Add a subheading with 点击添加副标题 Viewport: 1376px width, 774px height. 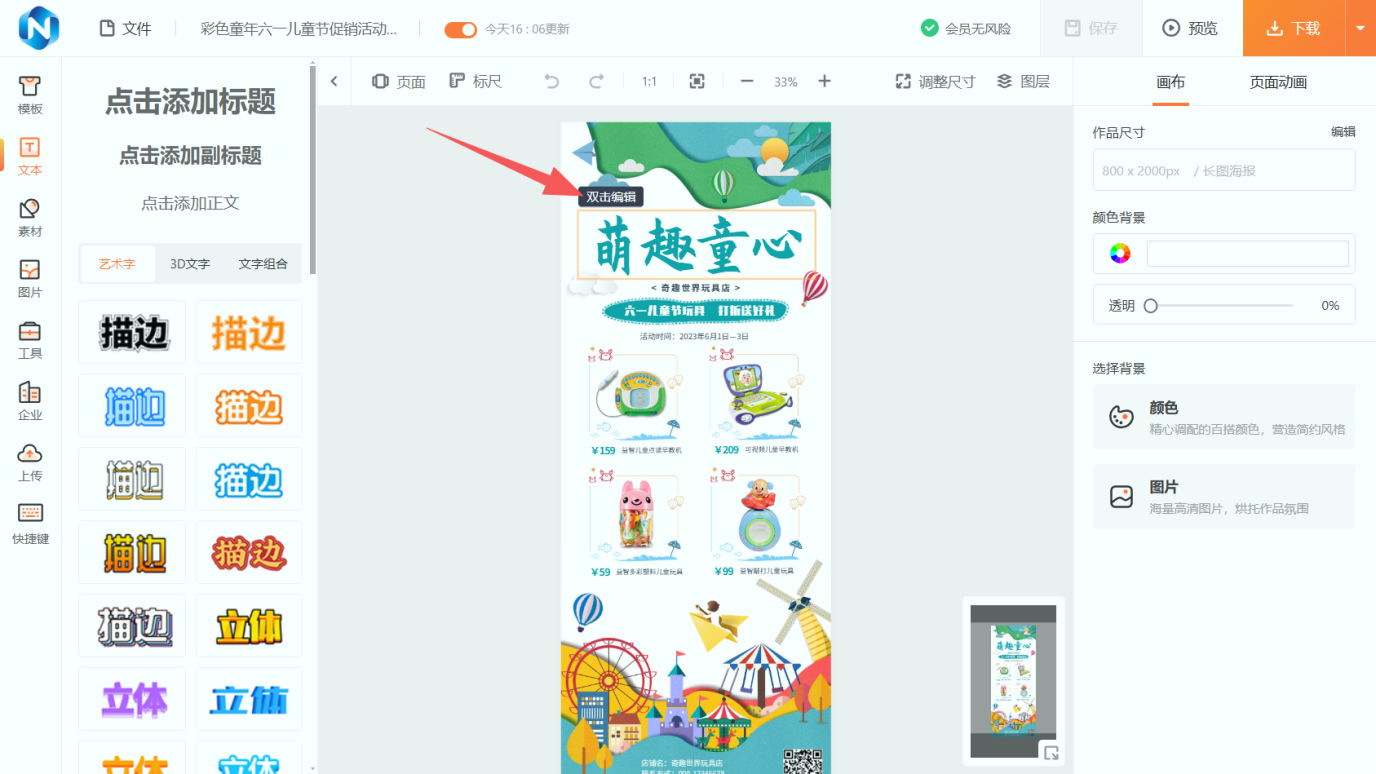(x=190, y=155)
